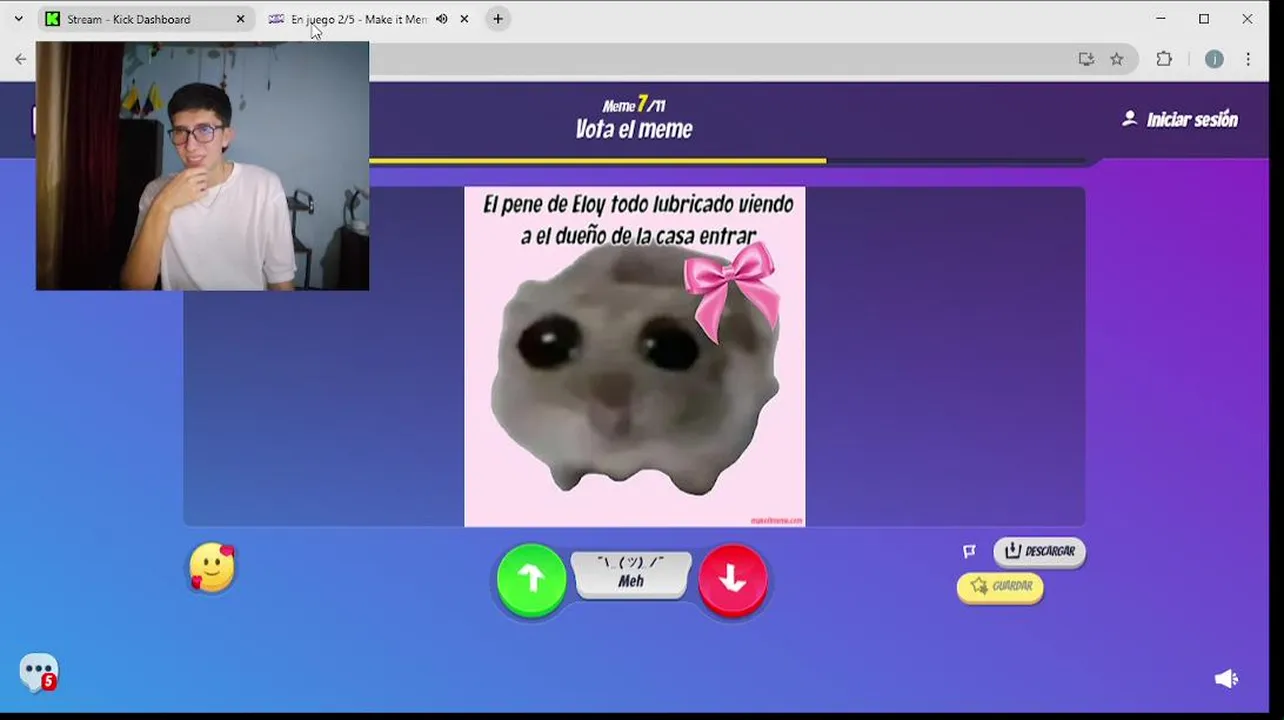Click the 'Vota el meme' heading
Image resolution: width=1284 pixels, height=720 pixels.
[634, 129]
